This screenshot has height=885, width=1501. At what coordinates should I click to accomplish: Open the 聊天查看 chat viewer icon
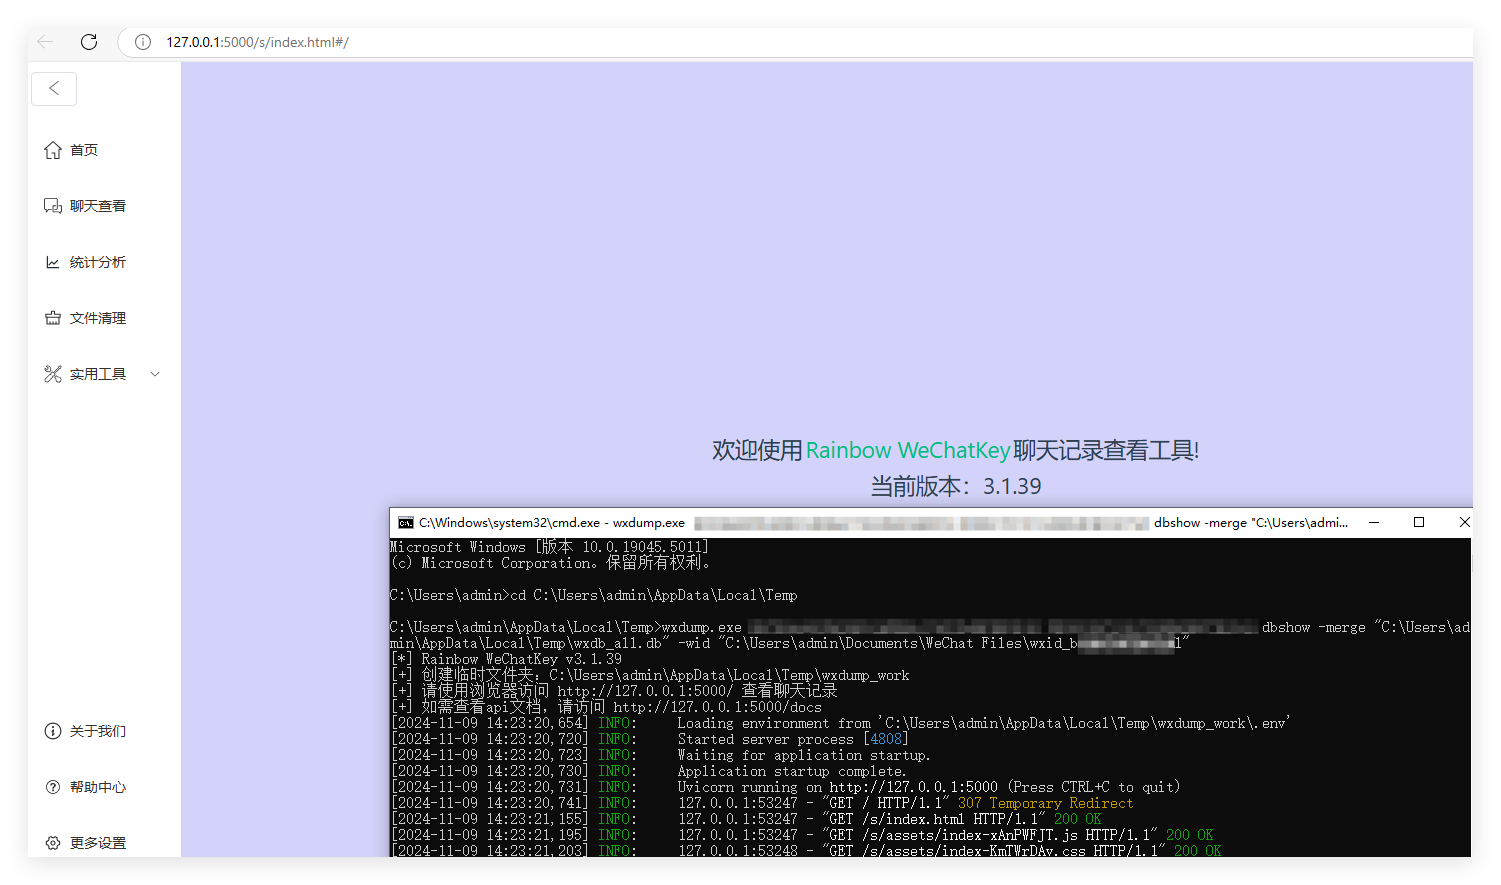point(53,206)
